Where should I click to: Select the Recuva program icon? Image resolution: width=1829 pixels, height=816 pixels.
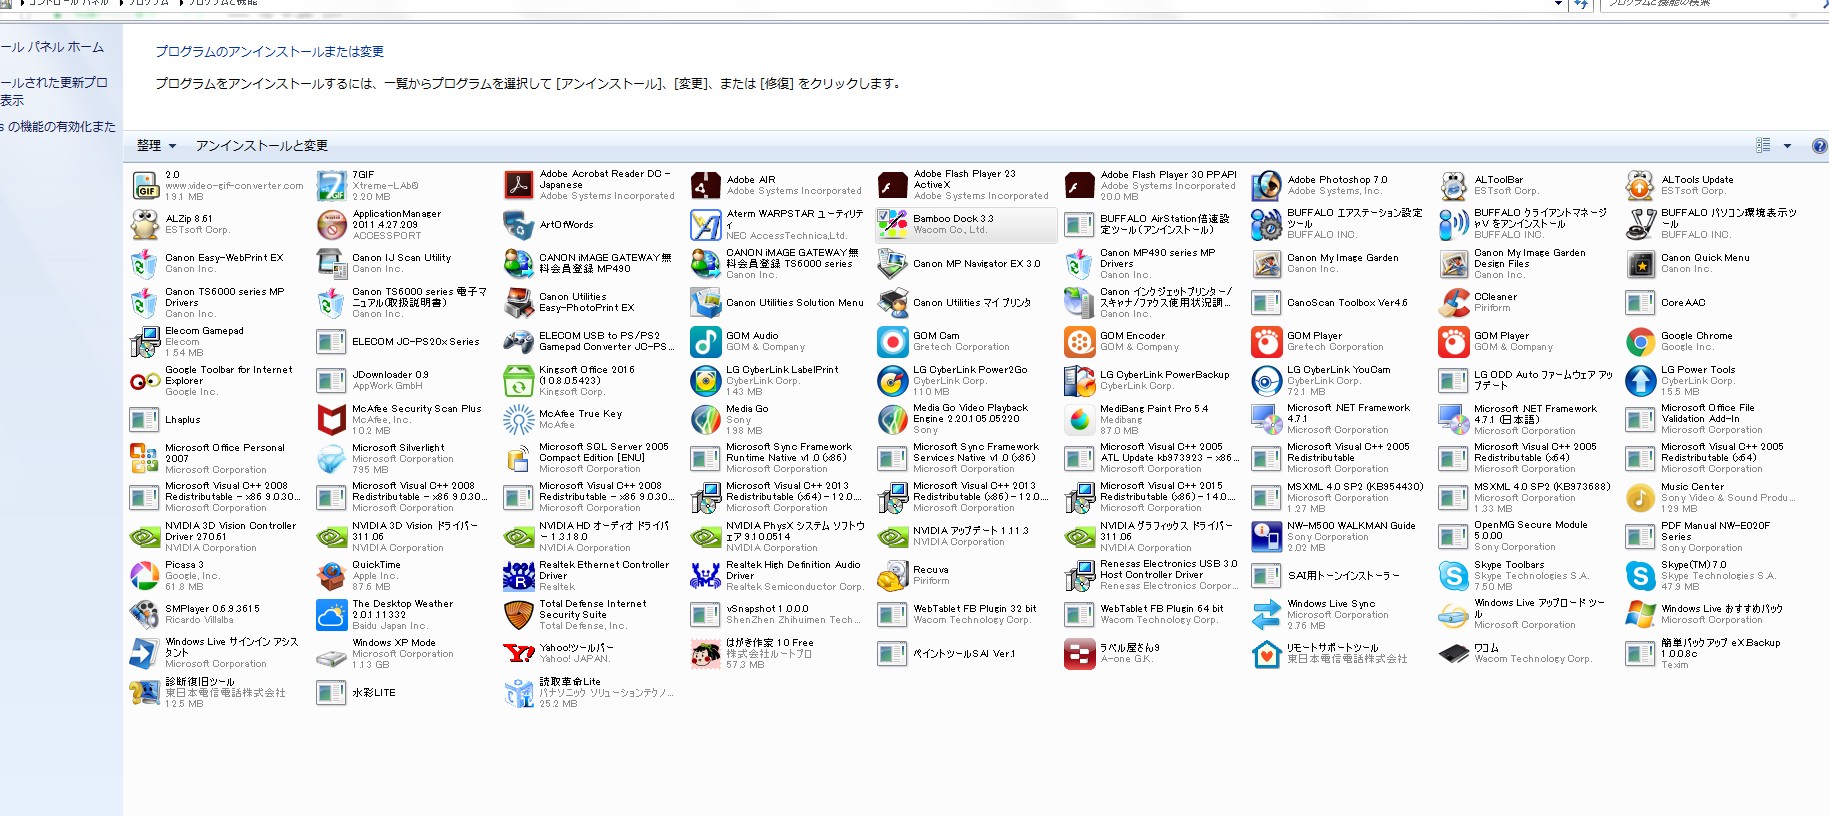click(892, 576)
